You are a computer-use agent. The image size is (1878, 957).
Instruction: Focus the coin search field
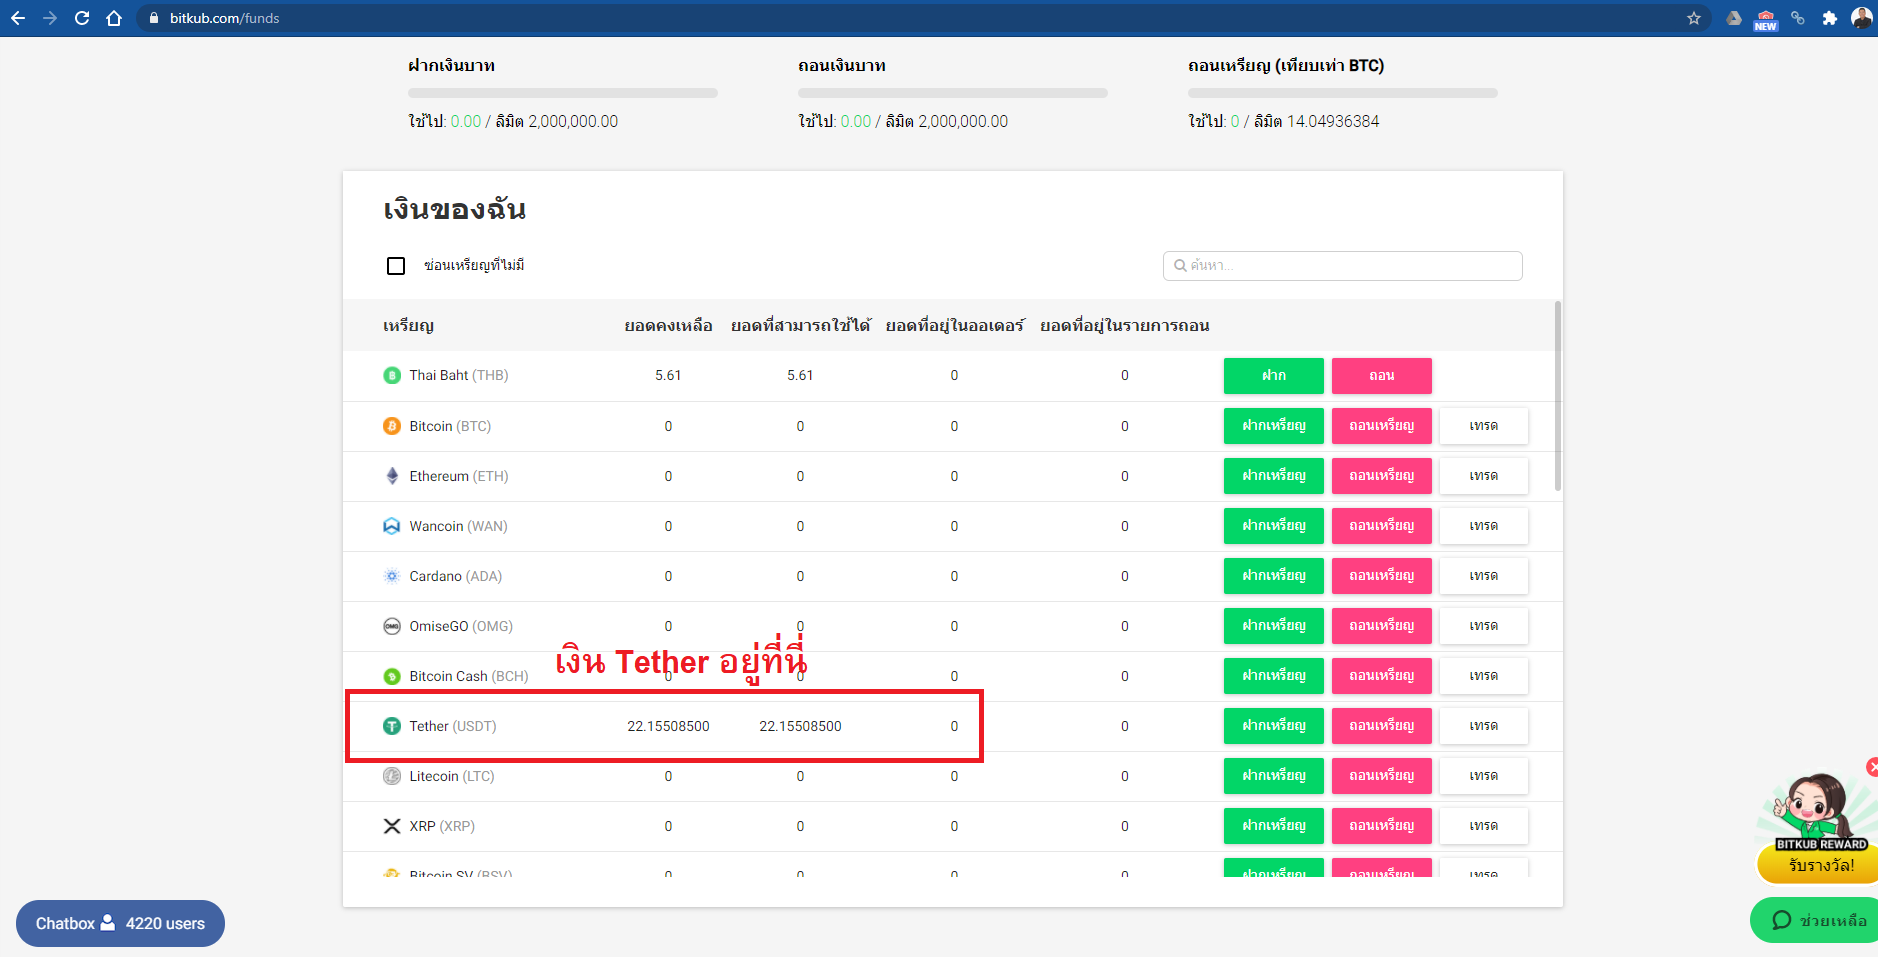point(1342,266)
